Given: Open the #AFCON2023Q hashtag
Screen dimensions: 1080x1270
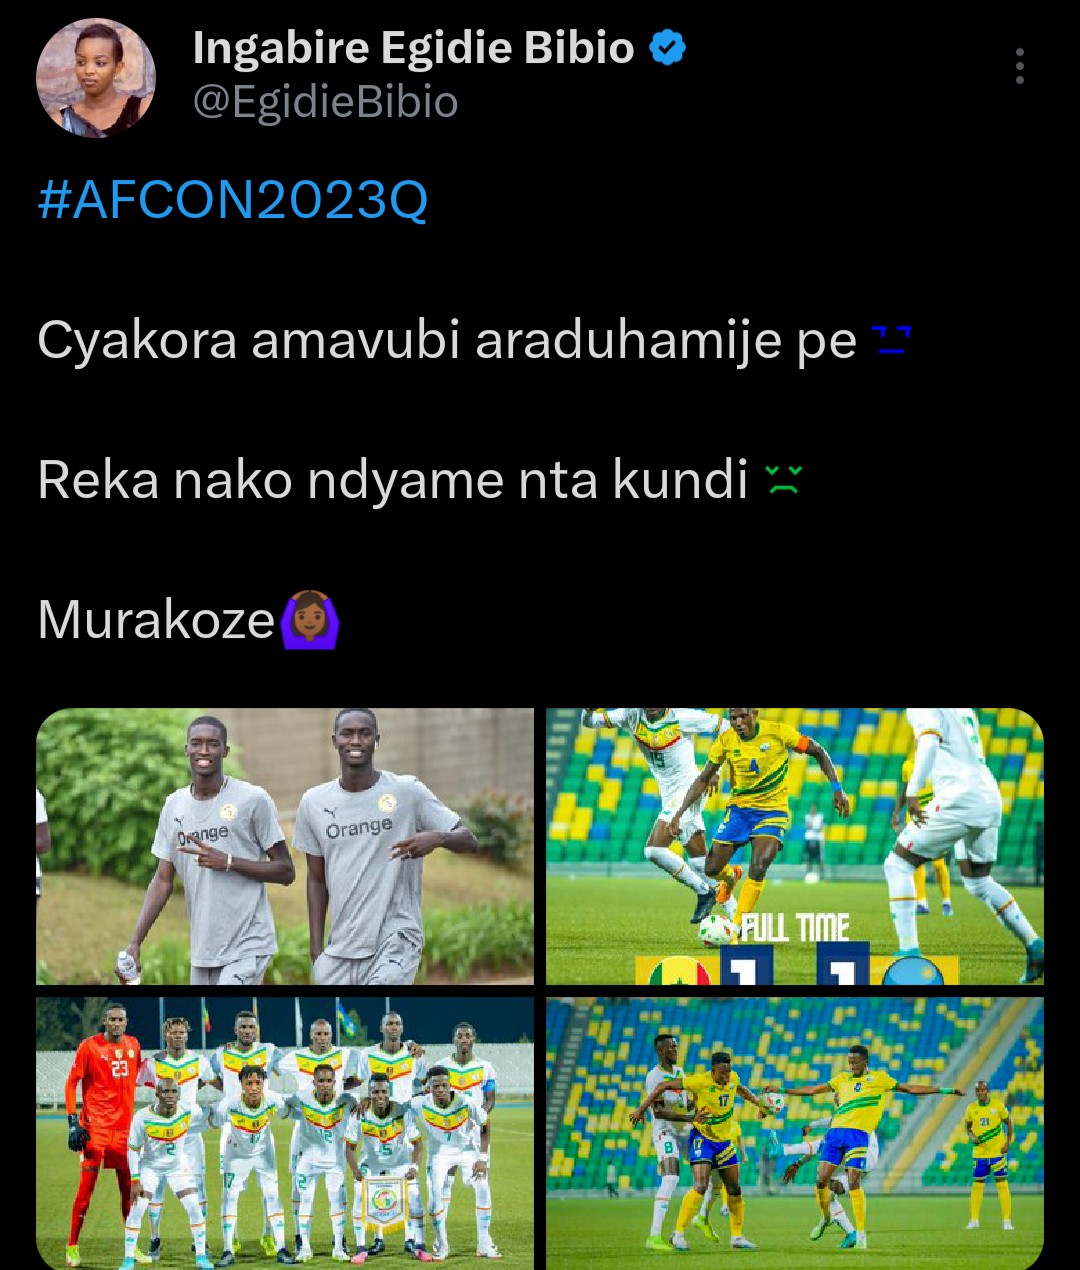Looking at the screenshot, I should (233, 199).
